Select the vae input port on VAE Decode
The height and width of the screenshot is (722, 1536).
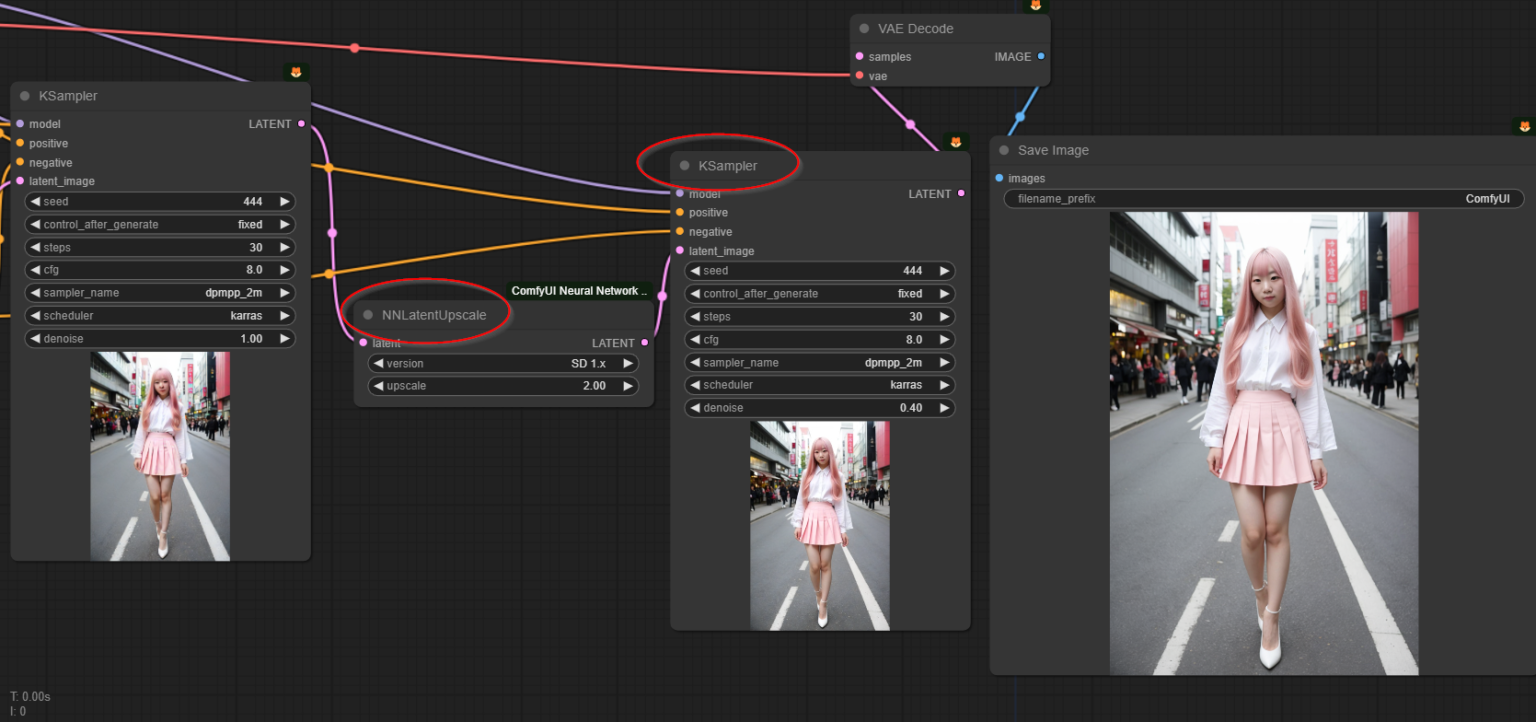[860, 76]
